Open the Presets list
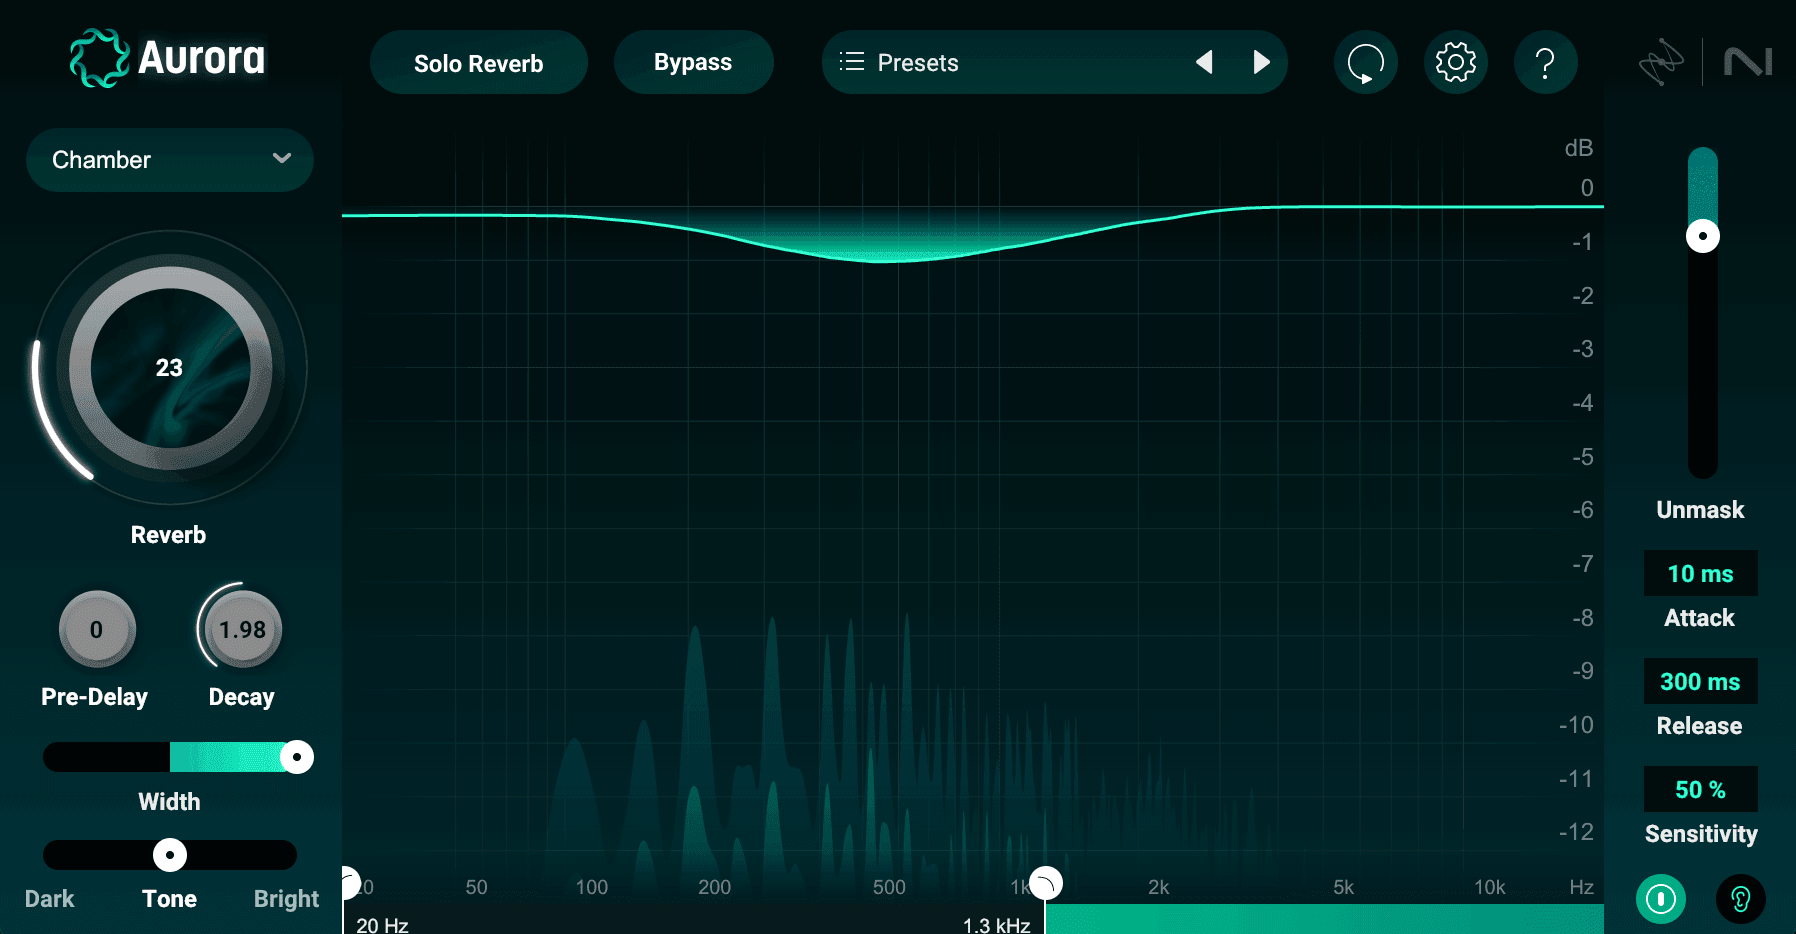The width and height of the screenshot is (1796, 934). coord(898,63)
